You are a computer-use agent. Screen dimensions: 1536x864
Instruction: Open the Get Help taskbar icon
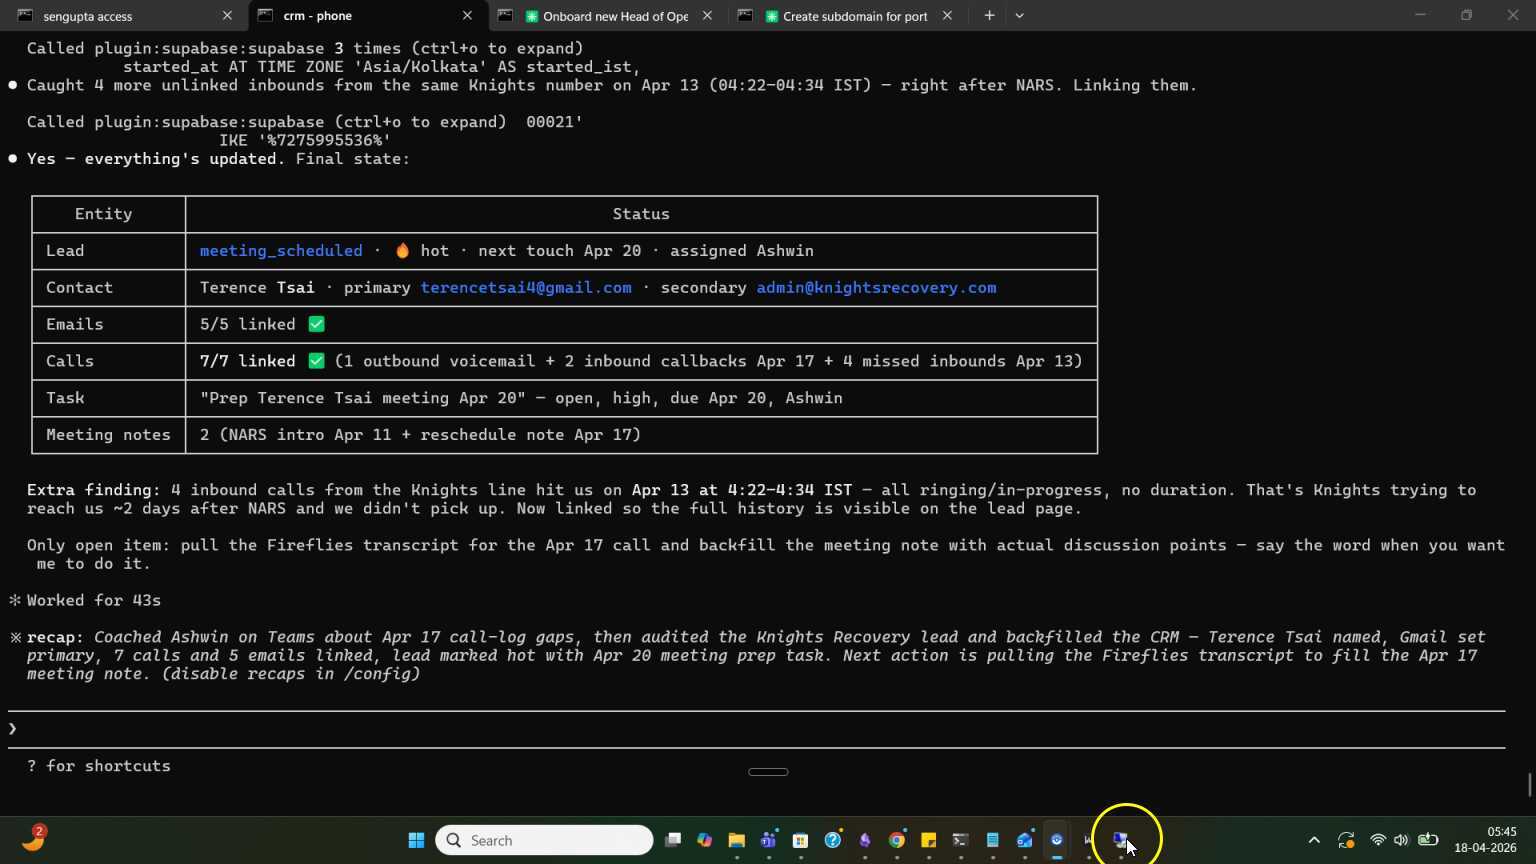833,840
